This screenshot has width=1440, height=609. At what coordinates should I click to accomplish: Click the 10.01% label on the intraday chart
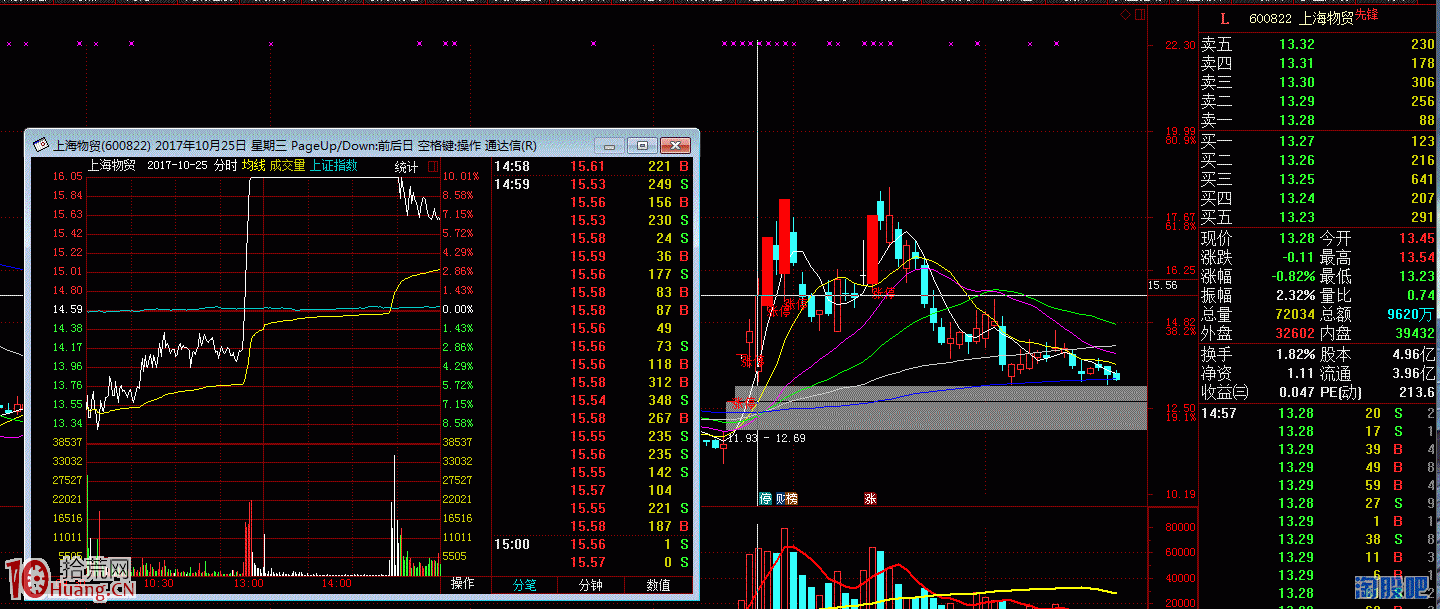pyautogui.click(x=460, y=176)
